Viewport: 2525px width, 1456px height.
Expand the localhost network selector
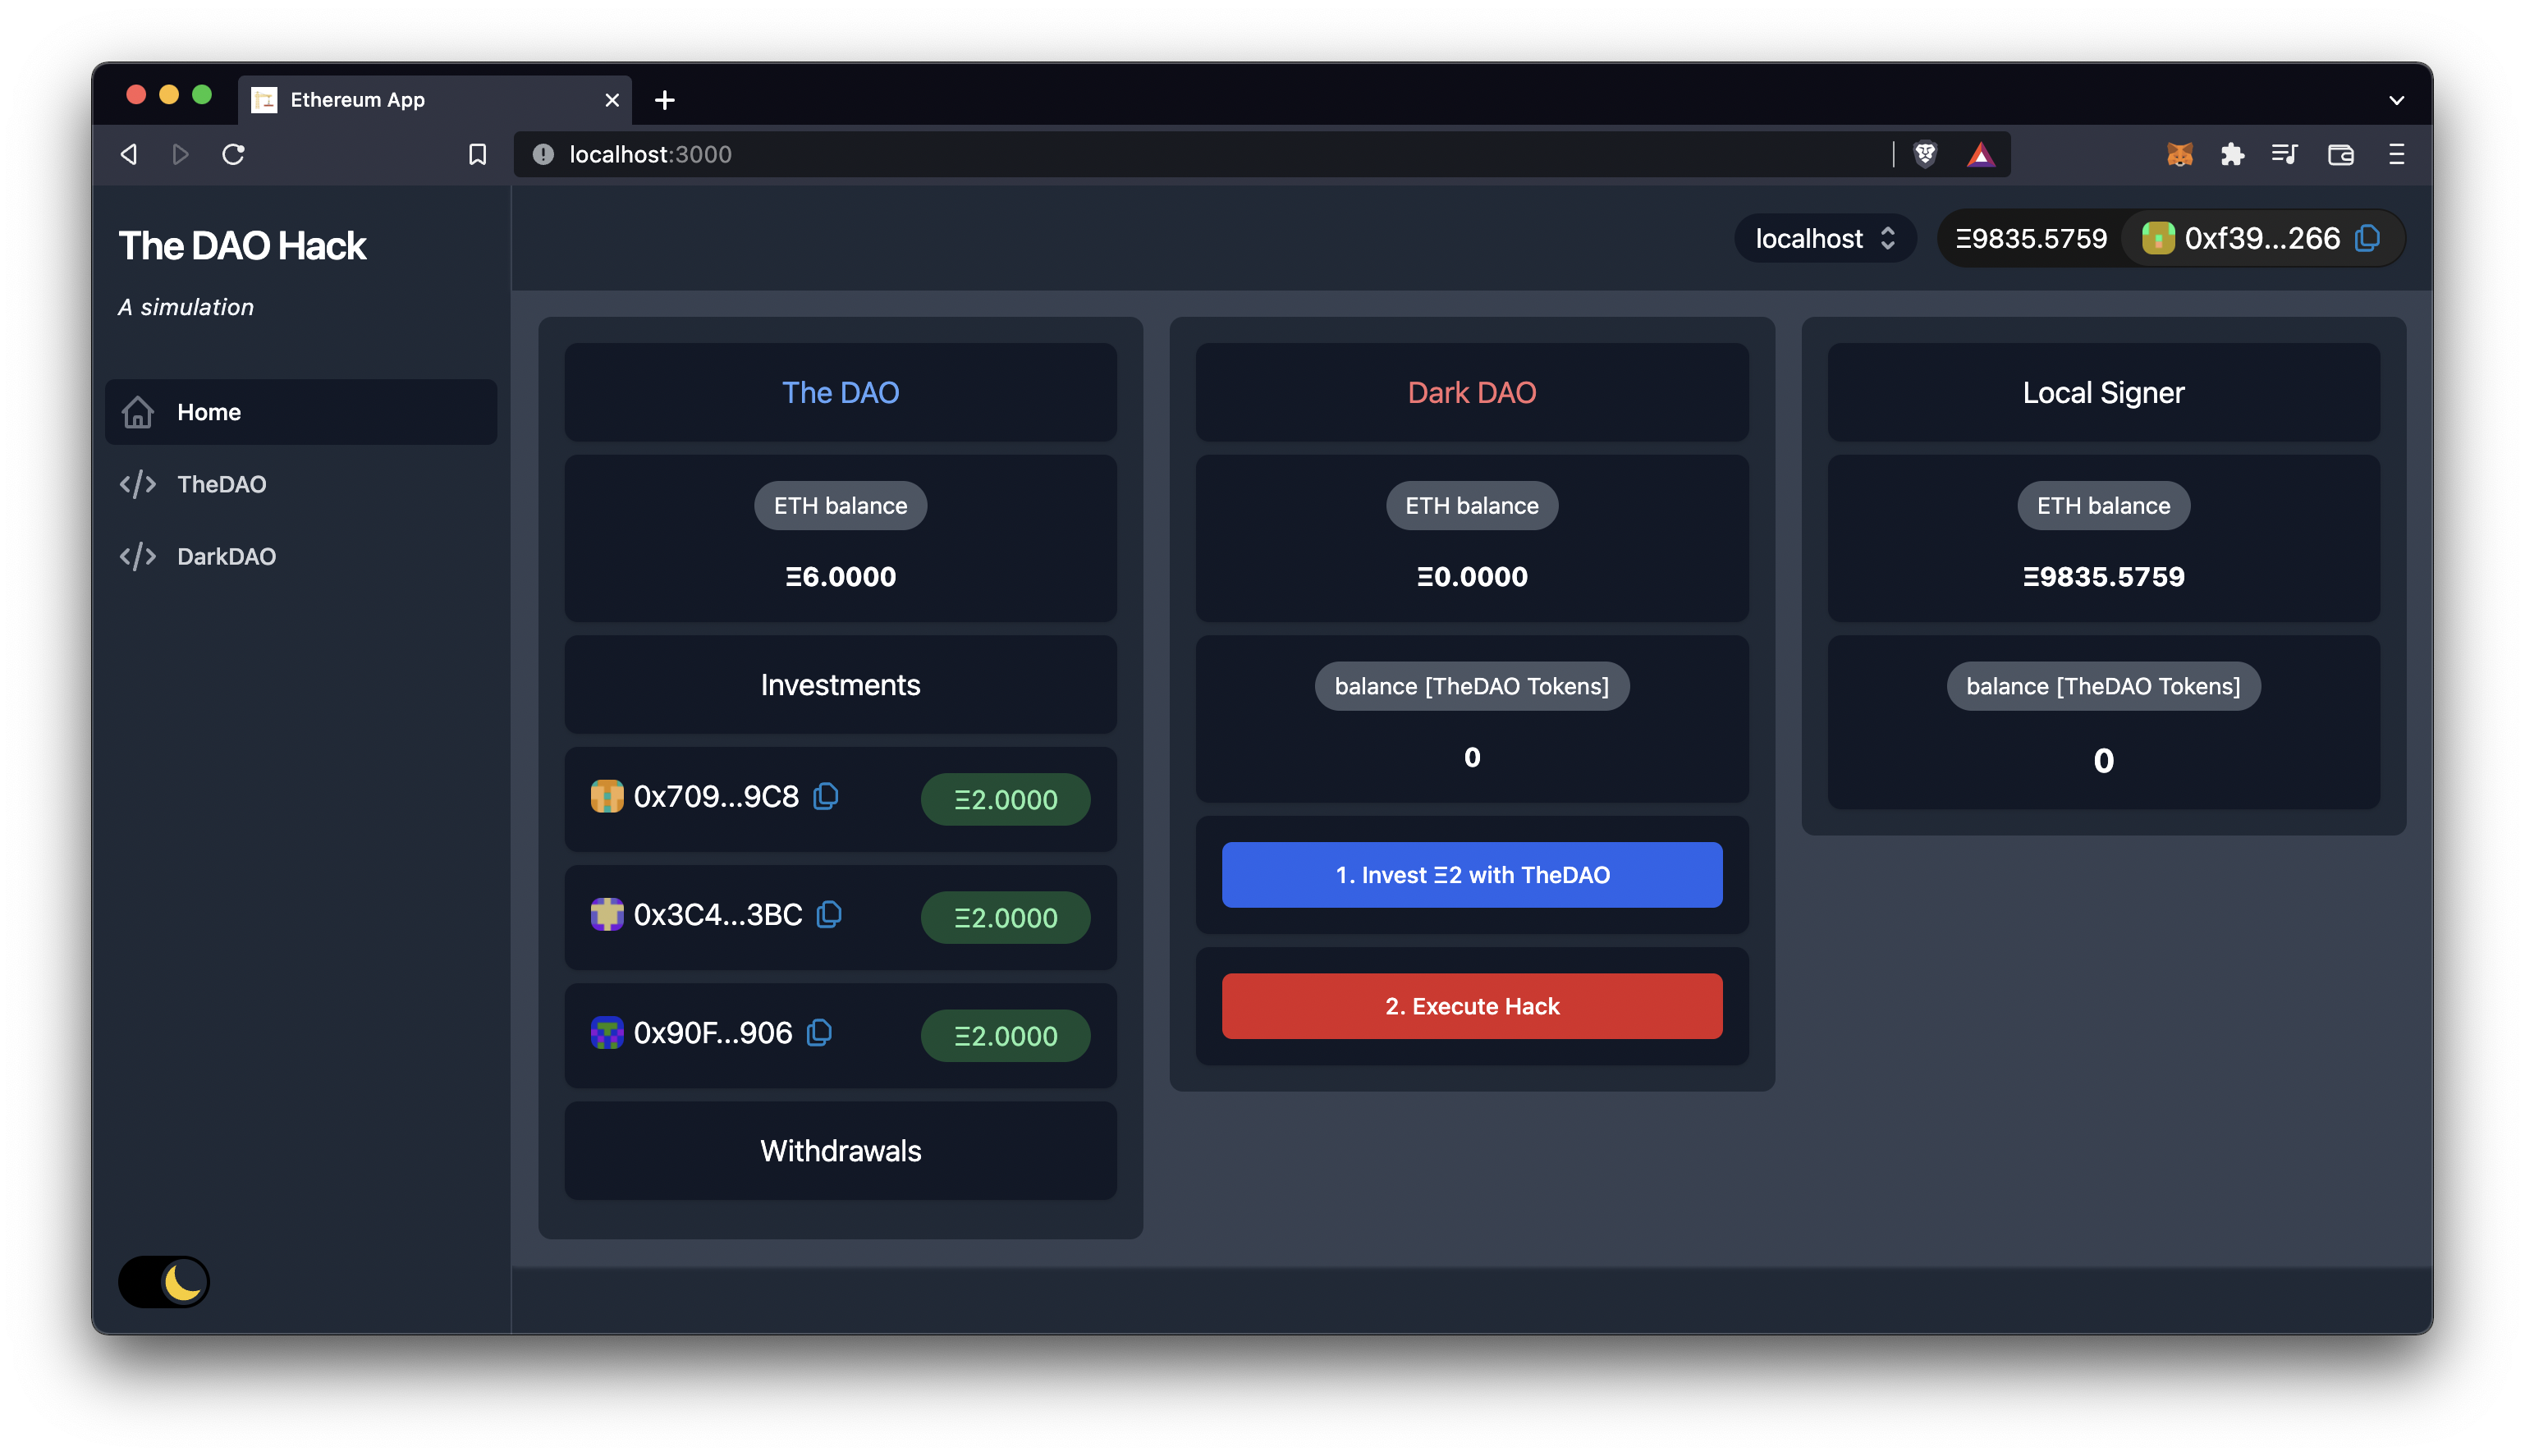[x=1824, y=238]
